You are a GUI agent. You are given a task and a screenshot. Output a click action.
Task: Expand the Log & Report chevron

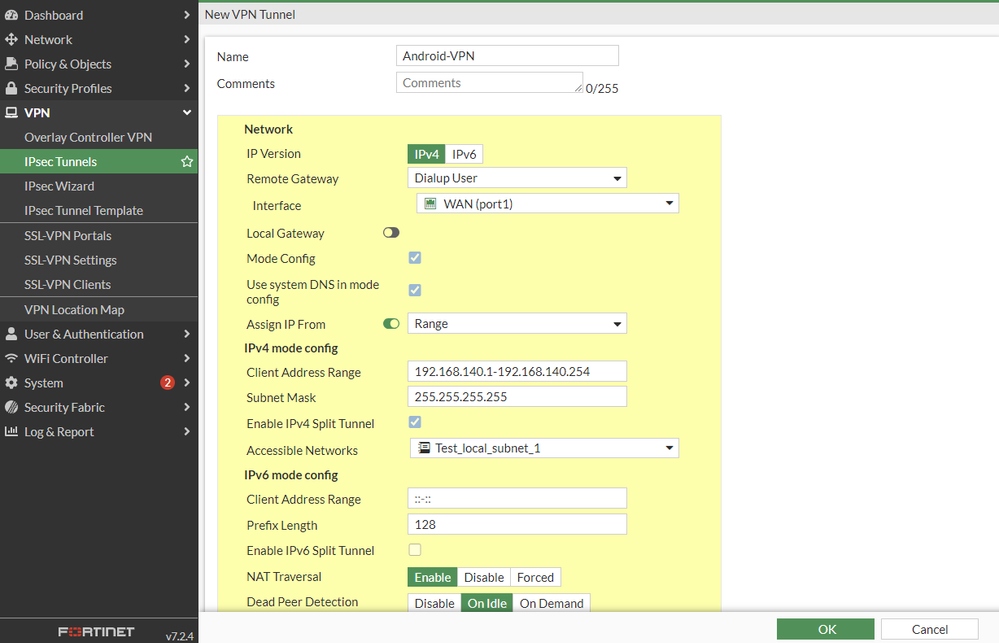pyautogui.click(x=187, y=431)
